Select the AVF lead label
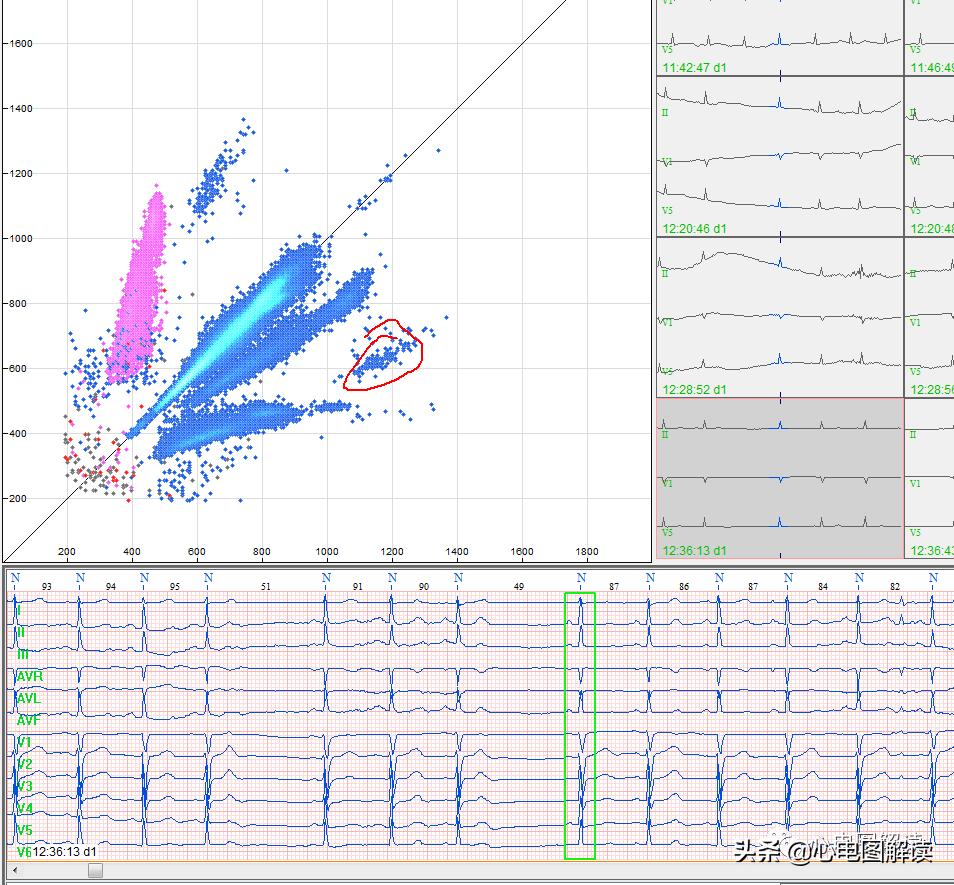The height and width of the screenshot is (885, 954). (x=27, y=719)
